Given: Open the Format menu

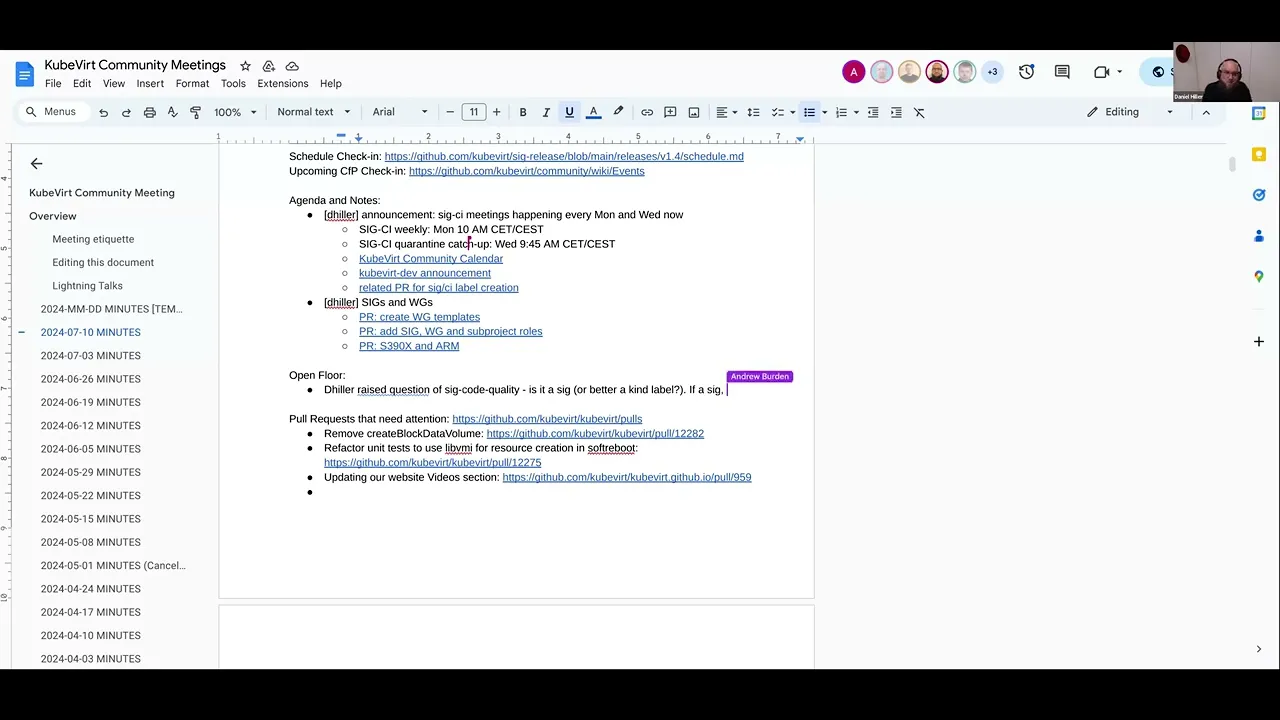Looking at the screenshot, I should (x=192, y=84).
